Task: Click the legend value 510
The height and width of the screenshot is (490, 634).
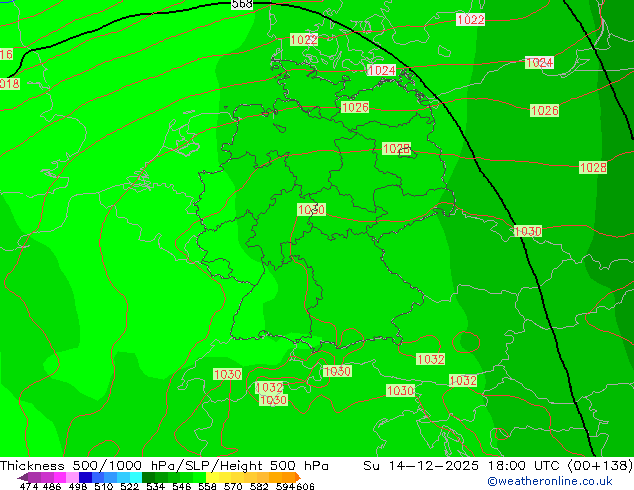Action: pos(104,486)
